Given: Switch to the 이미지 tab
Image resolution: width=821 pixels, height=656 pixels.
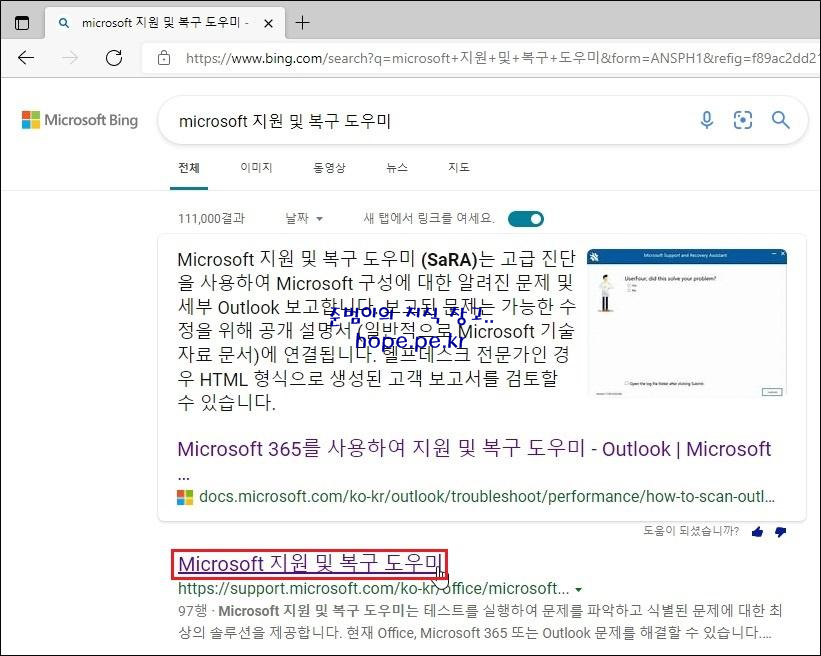Looking at the screenshot, I should pyautogui.click(x=256, y=168).
